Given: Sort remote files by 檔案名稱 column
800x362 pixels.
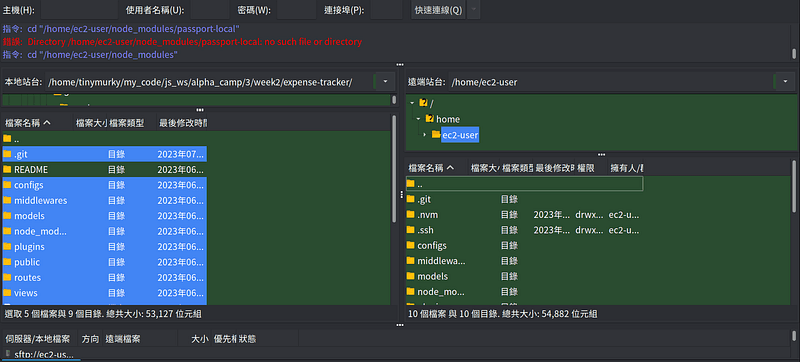Looking at the screenshot, I should [x=437, y=168].
